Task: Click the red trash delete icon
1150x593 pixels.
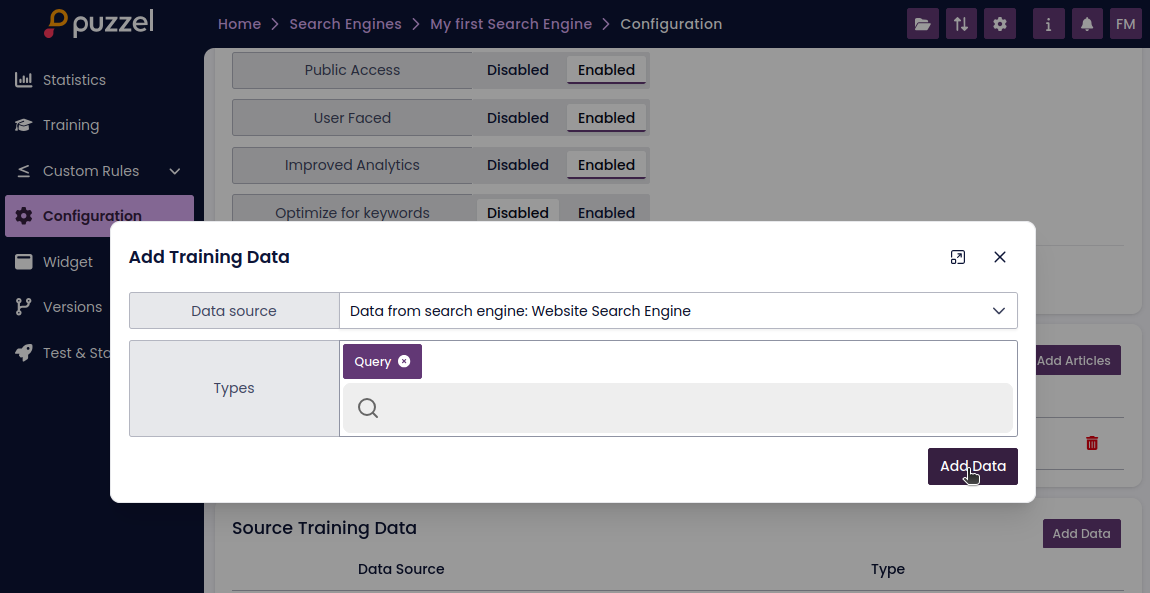Action: click(1092, 442)
